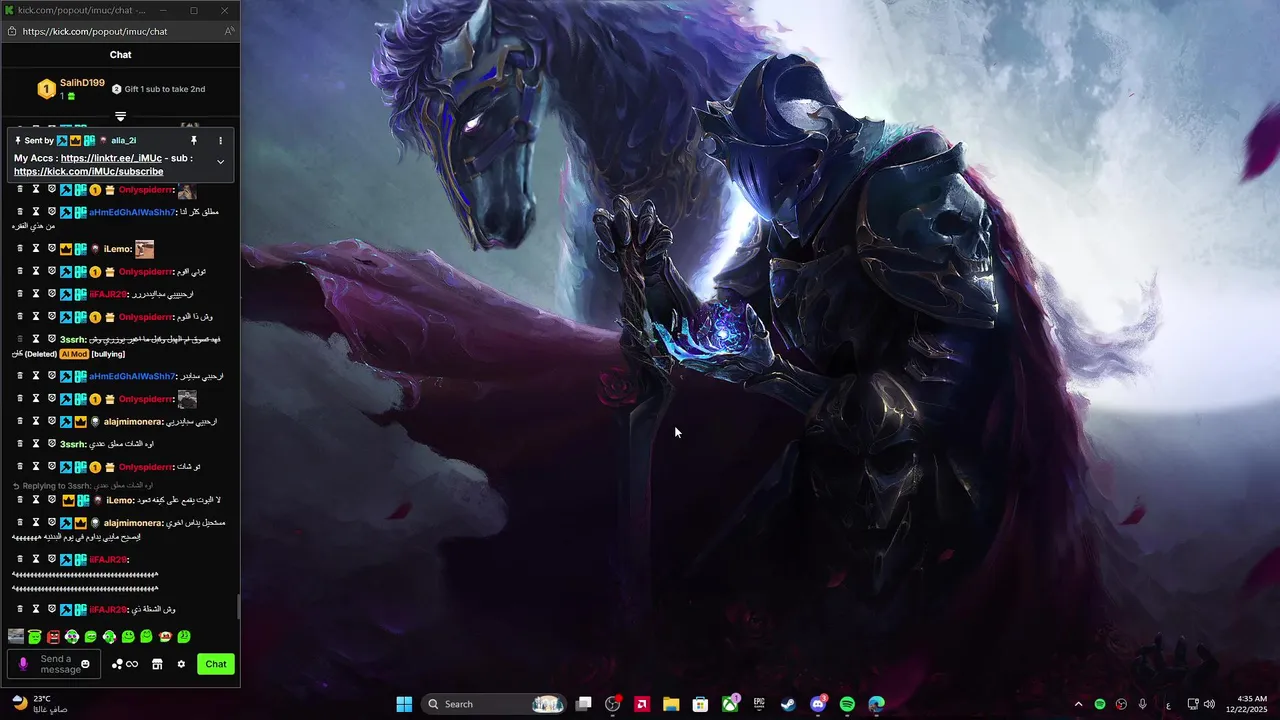Unpin the pinned message via pin icon
This screenshot has width=1280, height=720.
(x=194, y=141)
